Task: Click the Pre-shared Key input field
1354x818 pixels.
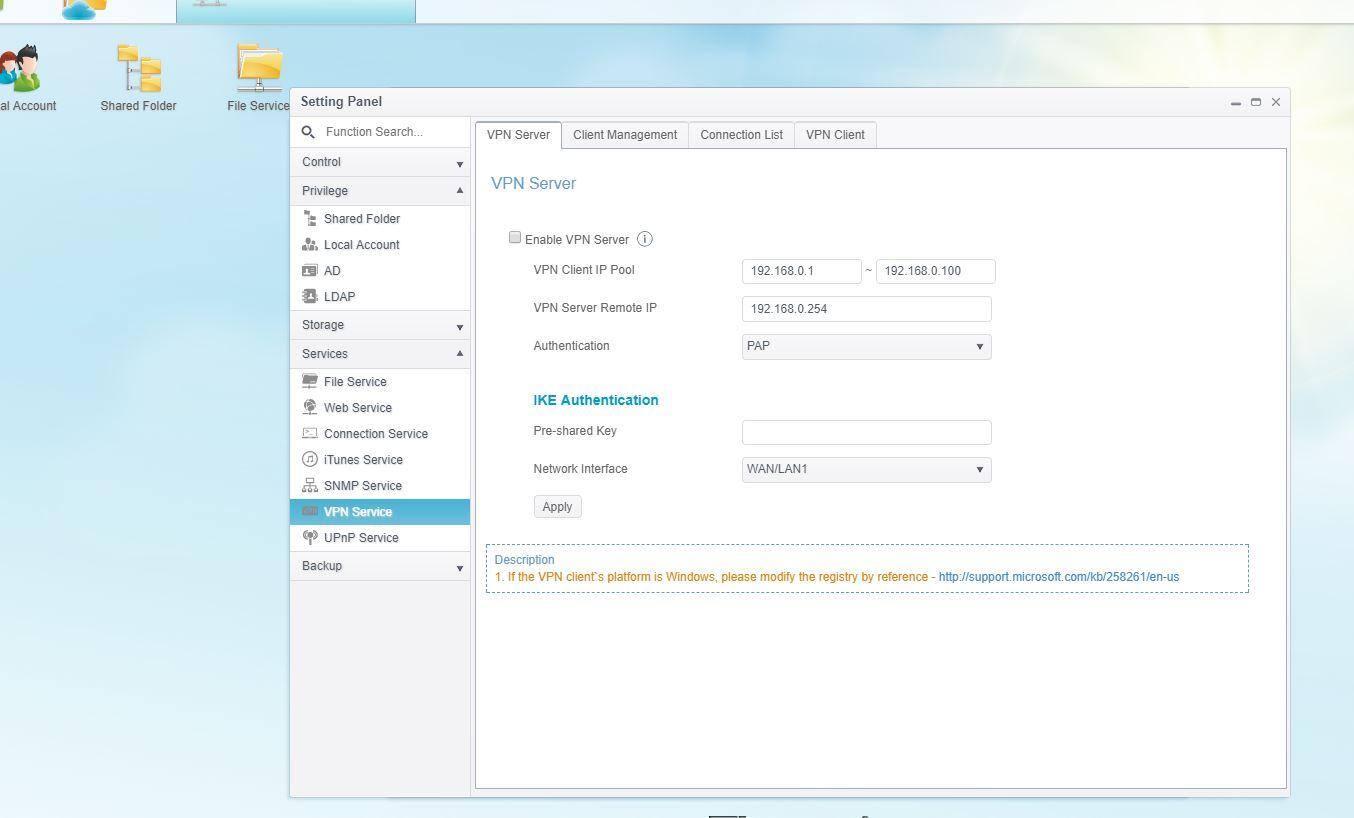Action: click(866, 432)
